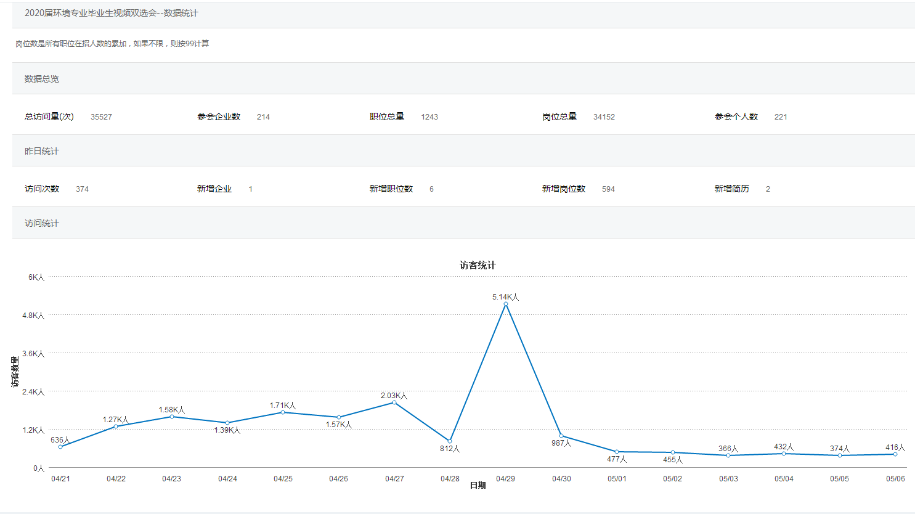Click the 04/21 data point showing 635人
The width and height of the screenshot is (915, 514).
(60, 447)
